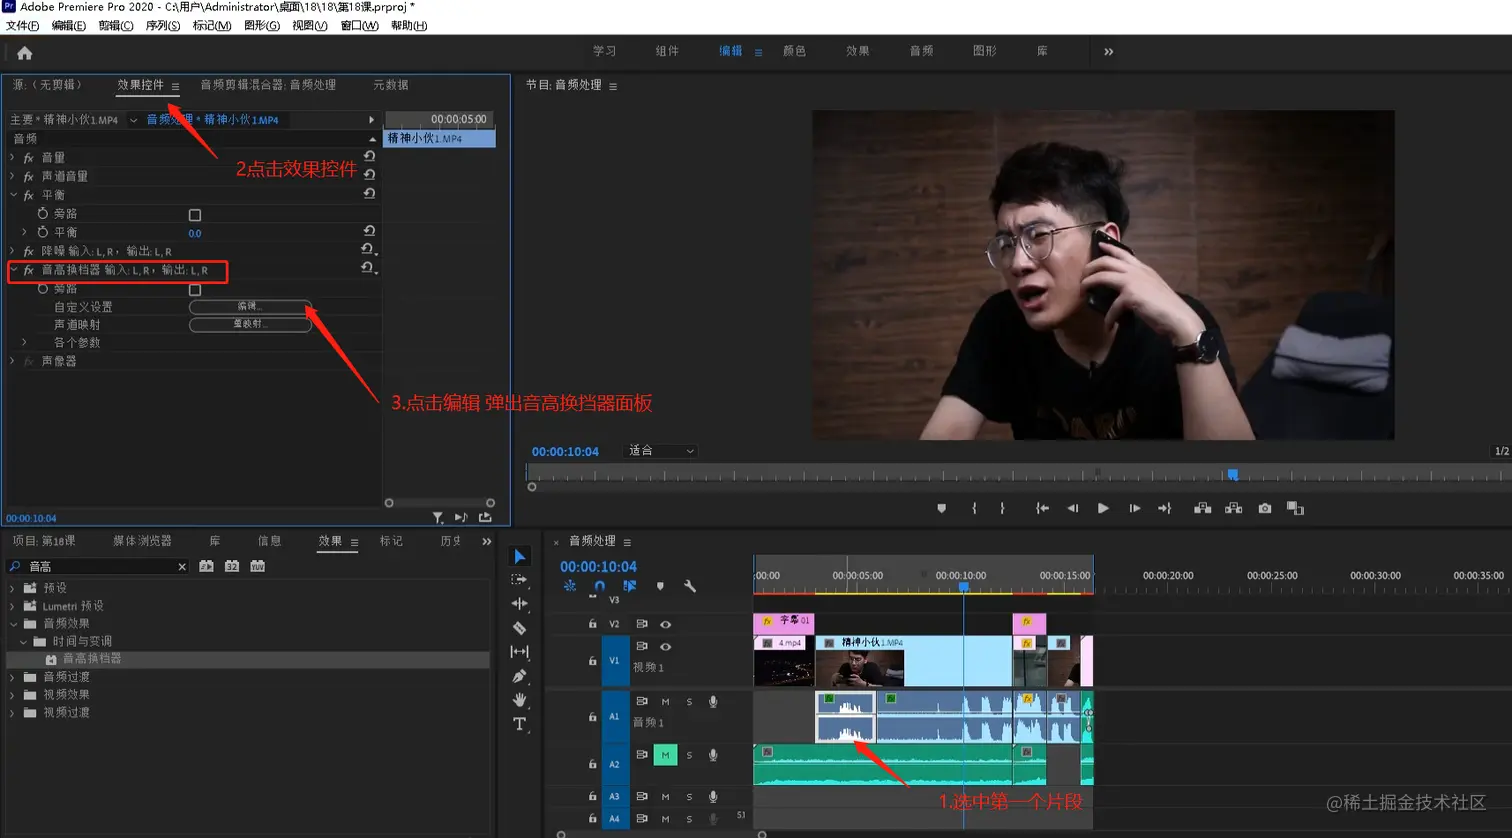Click Mark In brace icon
Image resolution: width=1512 pixels, height=838 pixels.
click(974, 509)
